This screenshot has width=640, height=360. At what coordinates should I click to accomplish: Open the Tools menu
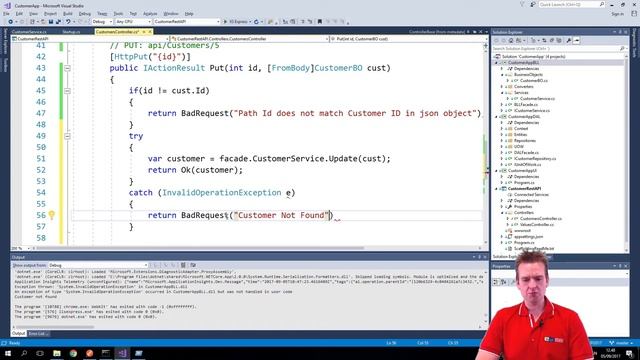118,14
